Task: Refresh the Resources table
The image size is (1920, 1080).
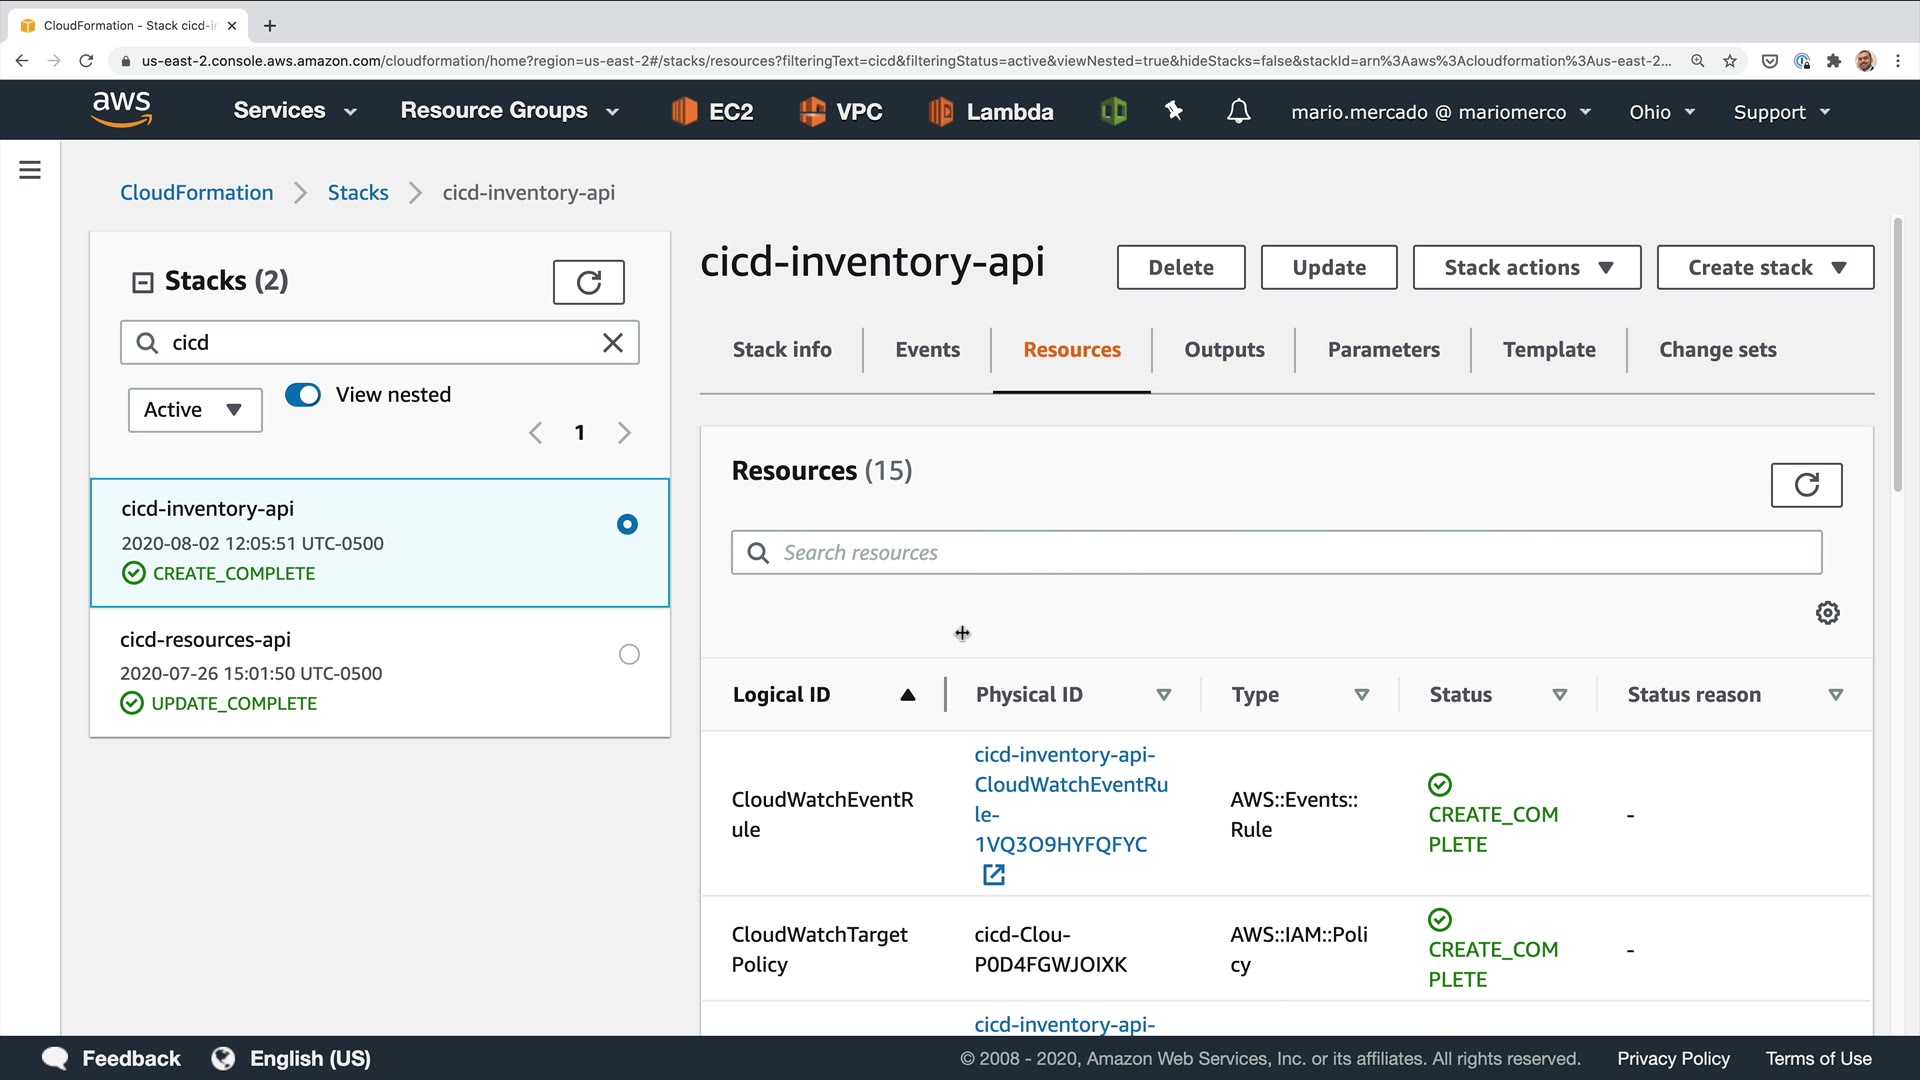Action: point(1806,485)
